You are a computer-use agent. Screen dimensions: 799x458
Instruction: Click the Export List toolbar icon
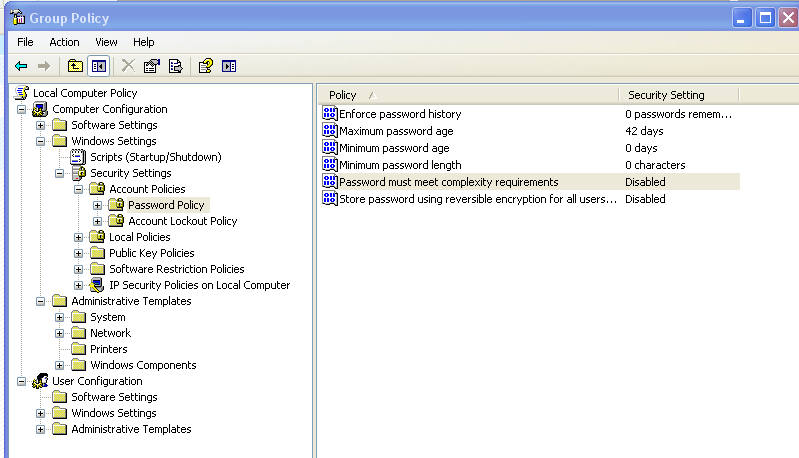coord(175,66)
